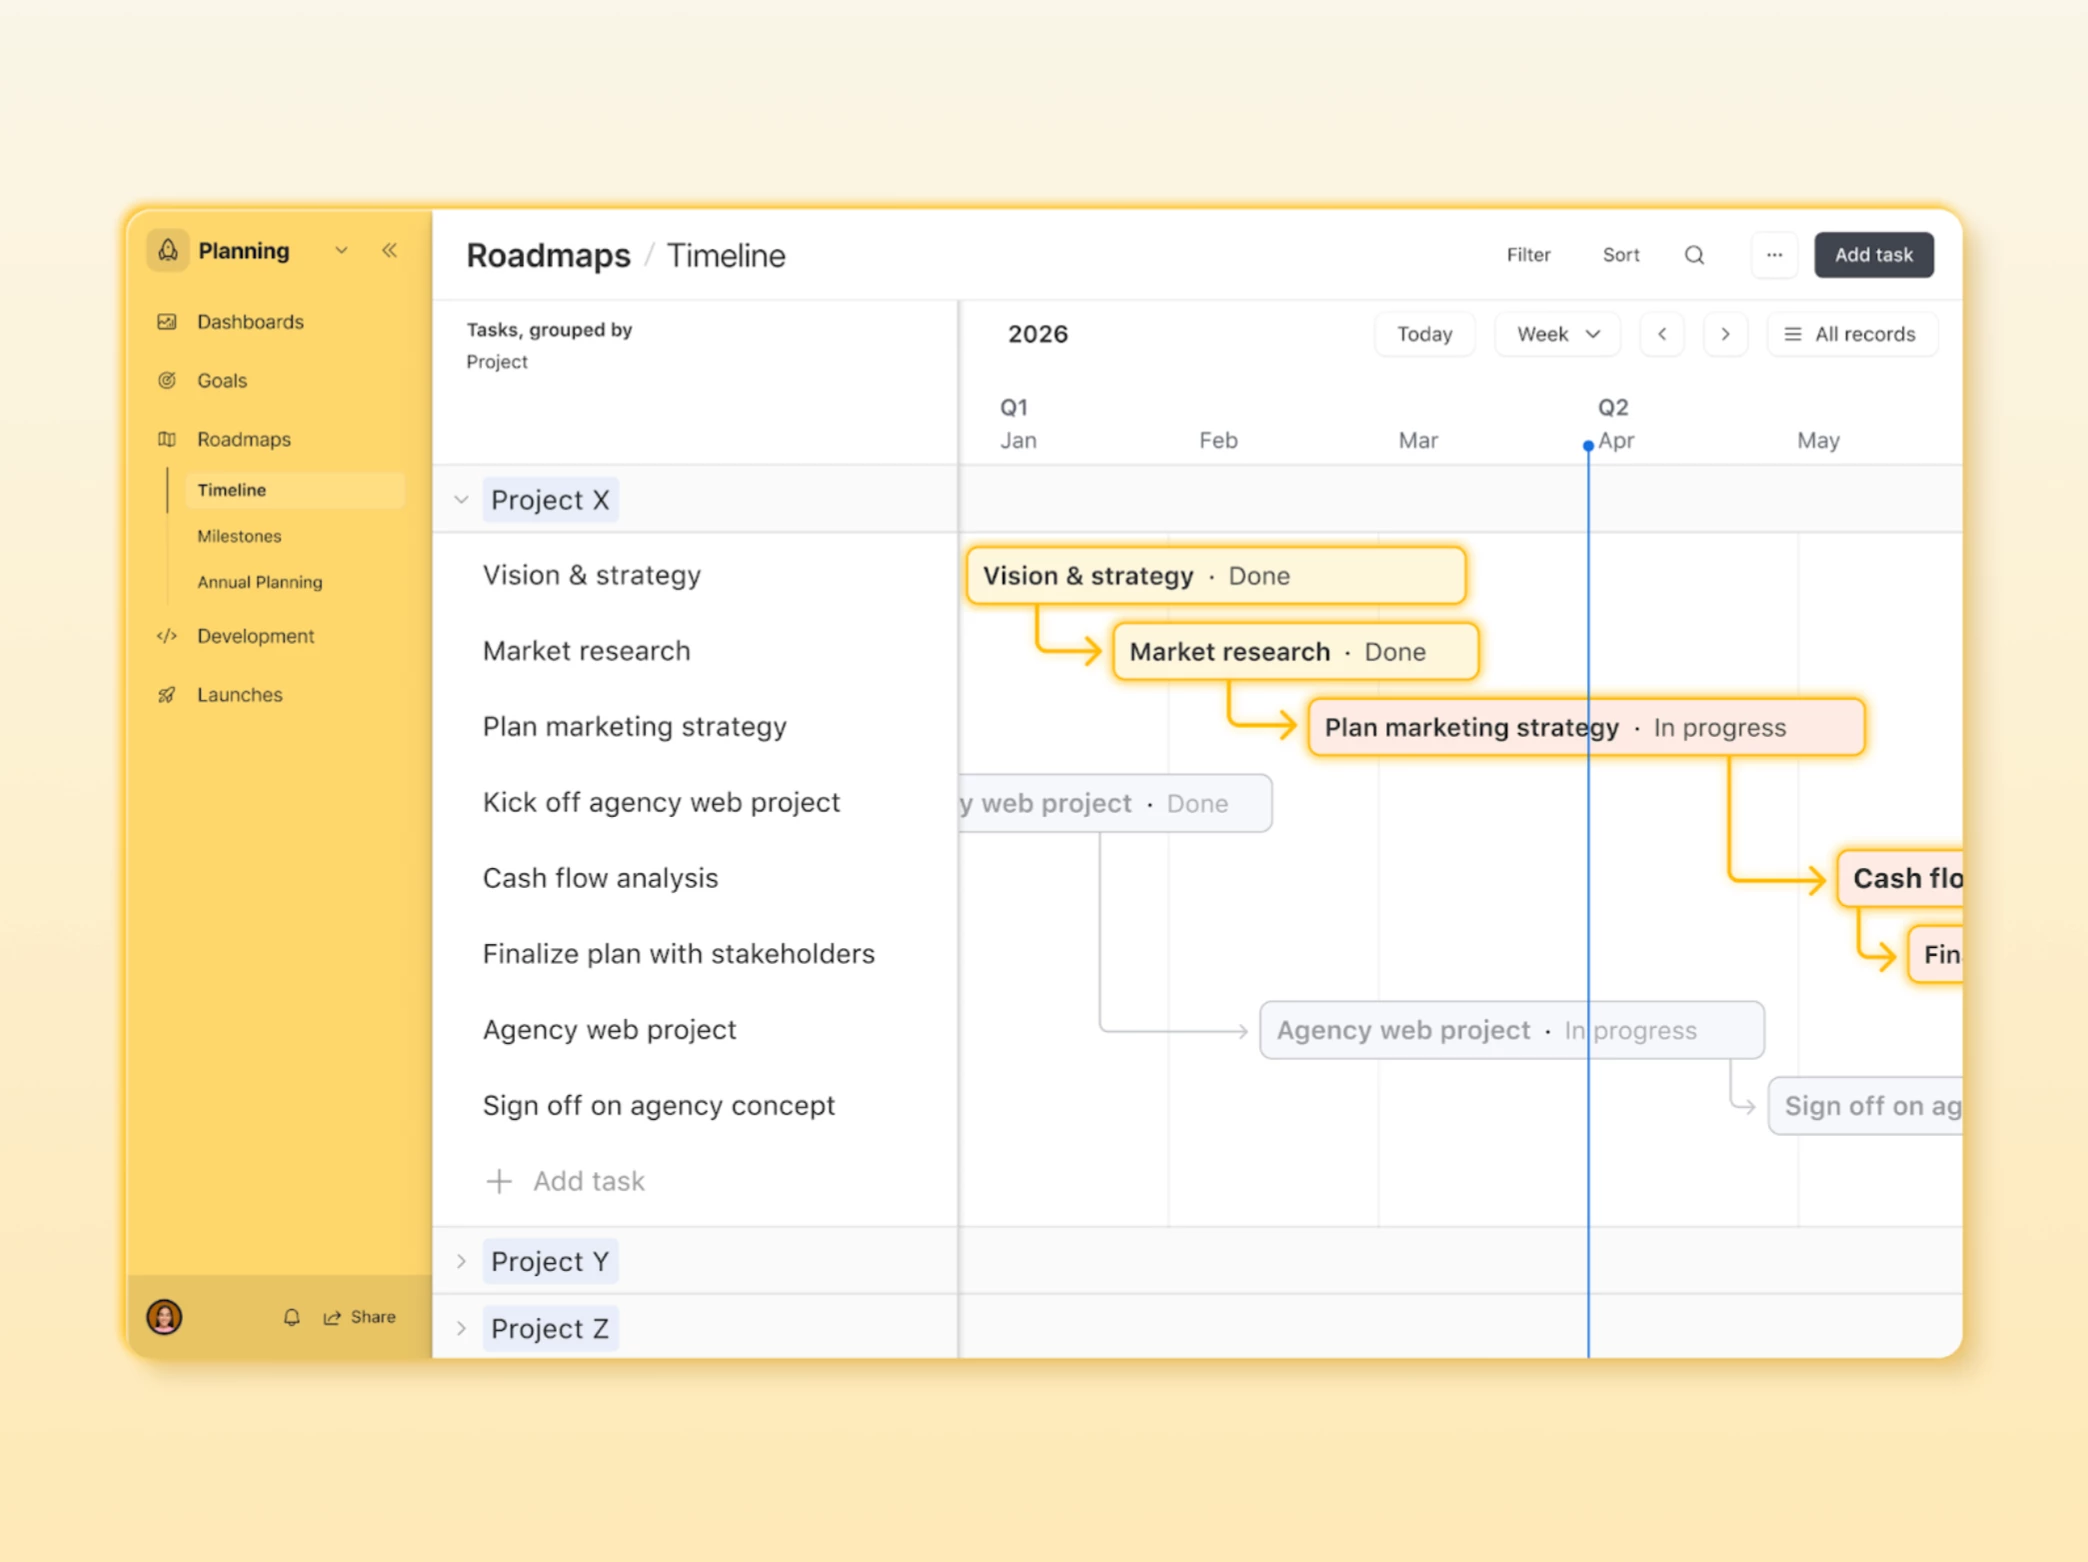Open the three-dots more options menu

click(x=1774, y=255)
